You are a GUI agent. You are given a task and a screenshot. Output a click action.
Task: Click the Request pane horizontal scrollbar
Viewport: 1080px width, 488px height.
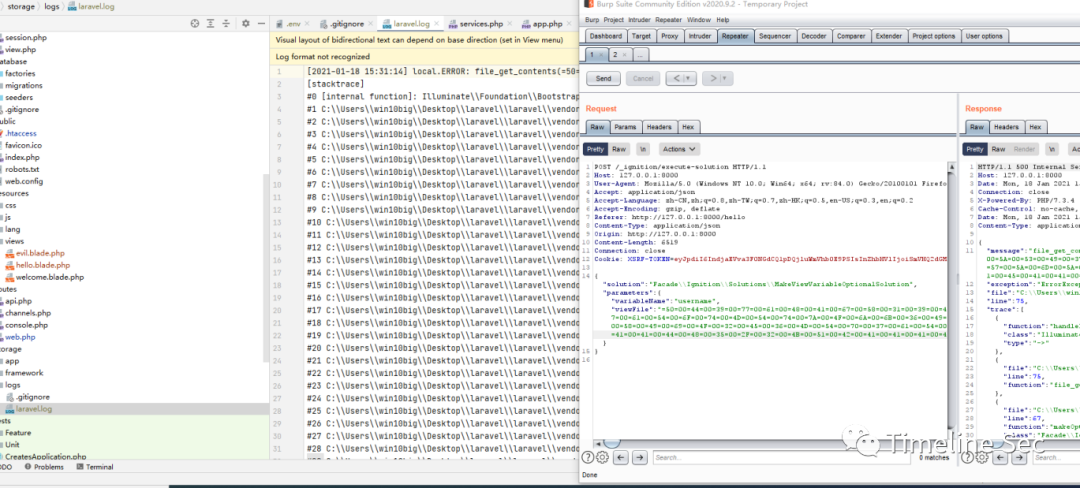coord(770,443)
